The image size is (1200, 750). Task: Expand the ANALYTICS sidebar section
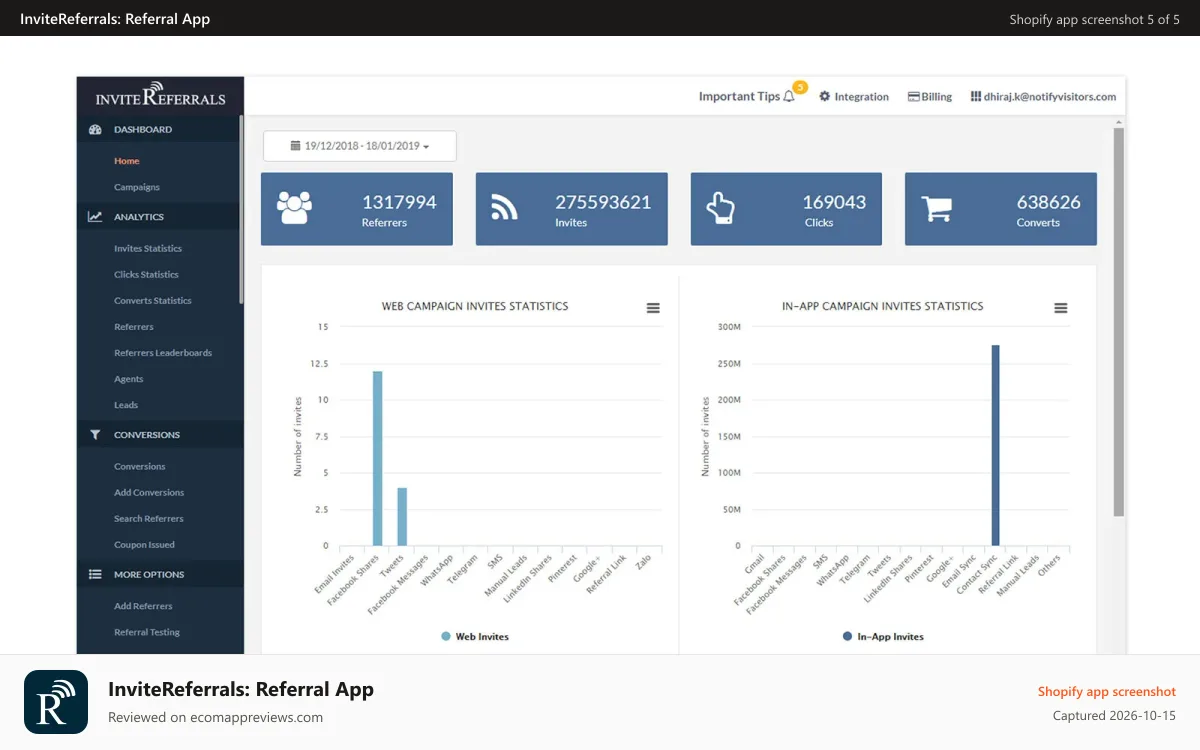(160, 217)
